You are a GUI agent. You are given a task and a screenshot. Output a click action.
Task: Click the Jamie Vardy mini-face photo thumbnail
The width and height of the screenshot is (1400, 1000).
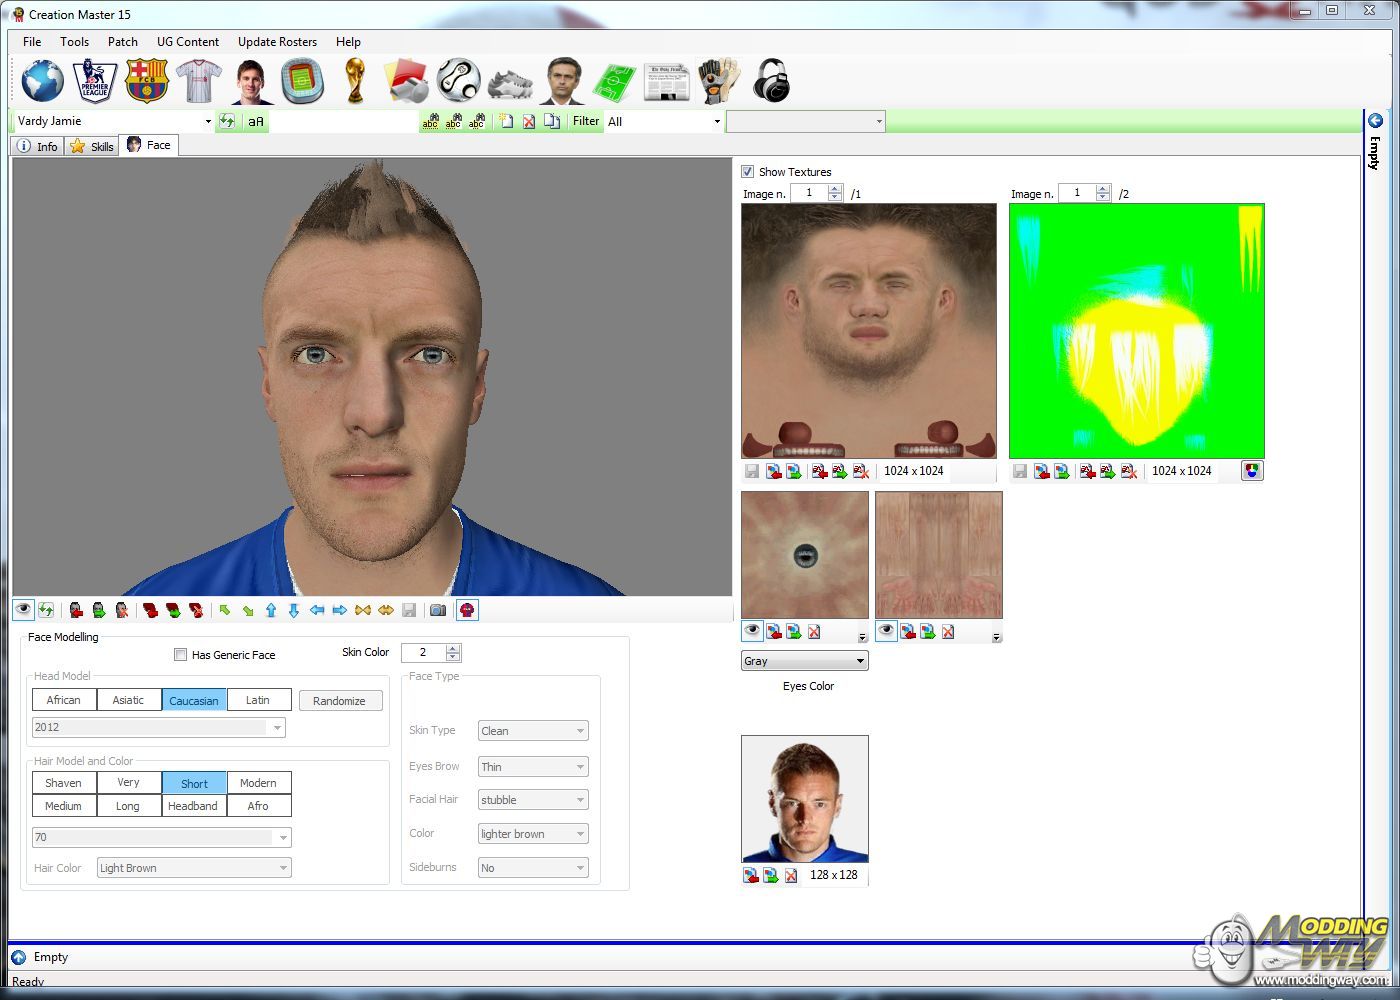click(805, 799)
